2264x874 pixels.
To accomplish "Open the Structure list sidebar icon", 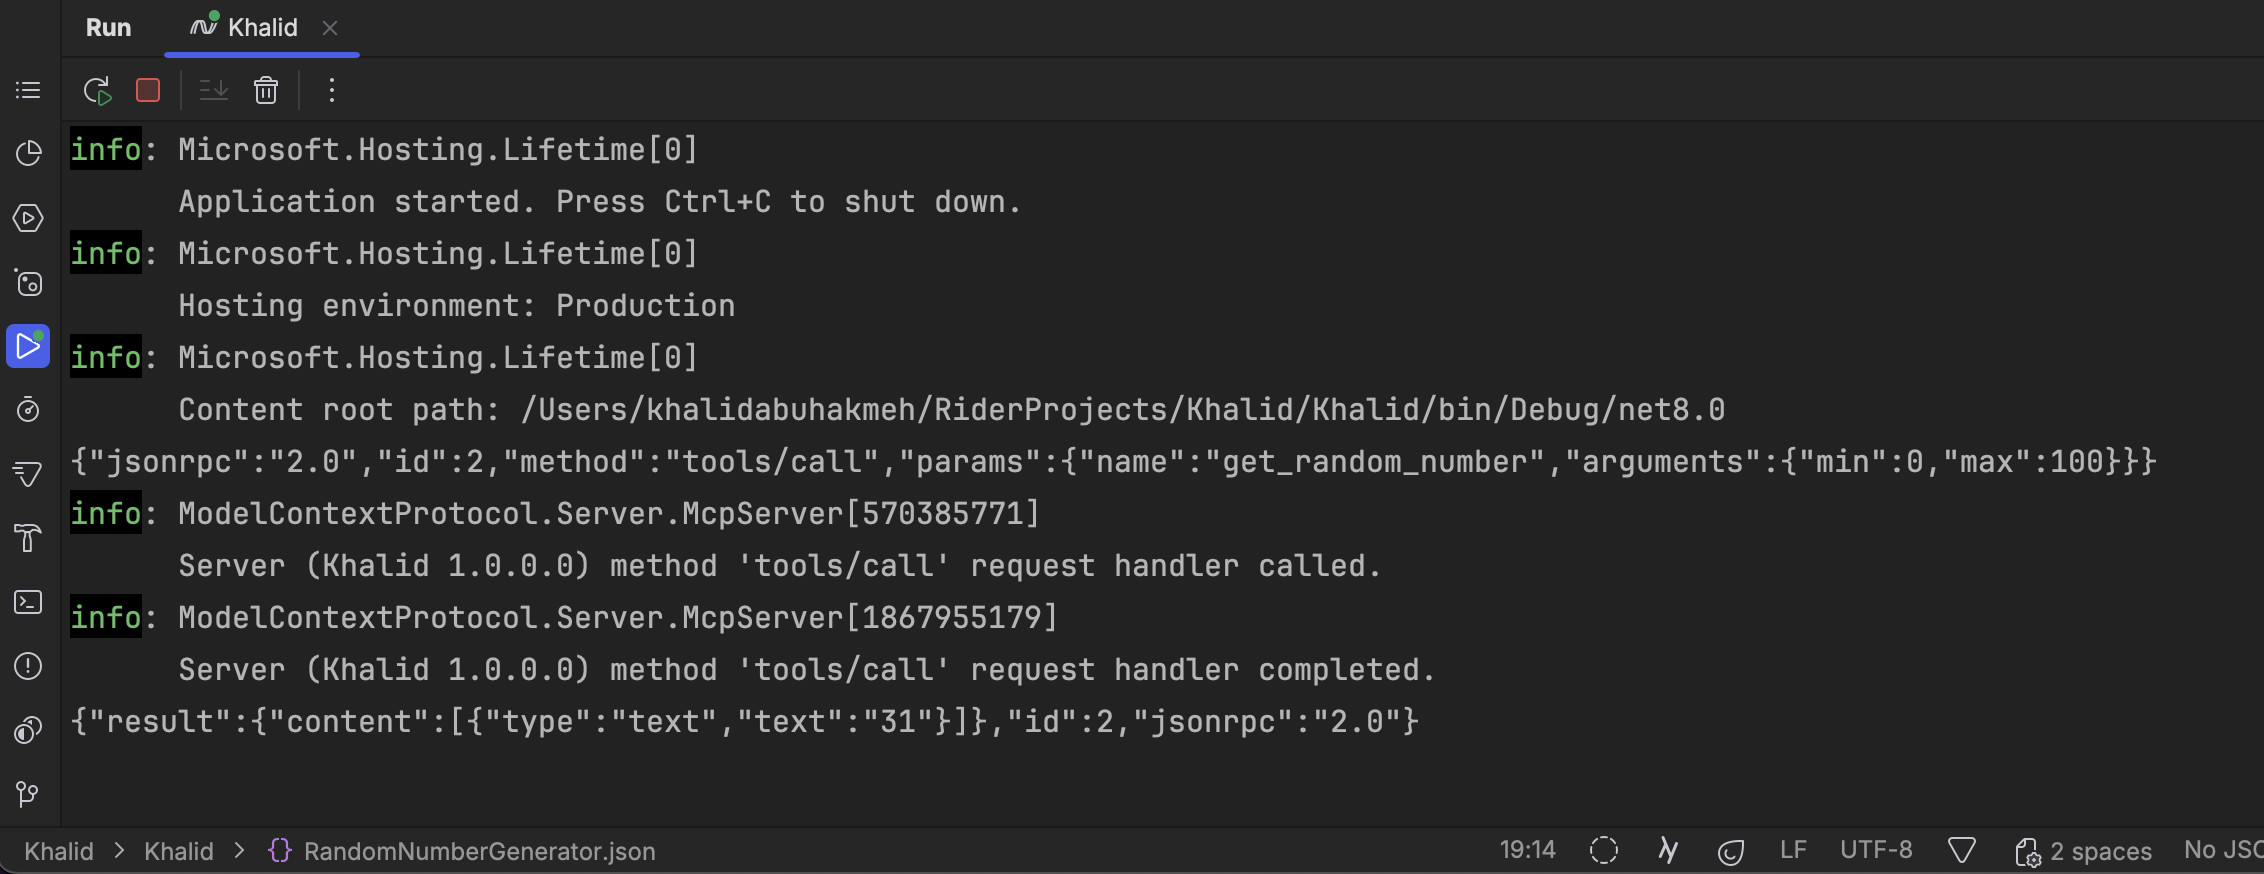I will pyautogui.click(x=28, y=91).
